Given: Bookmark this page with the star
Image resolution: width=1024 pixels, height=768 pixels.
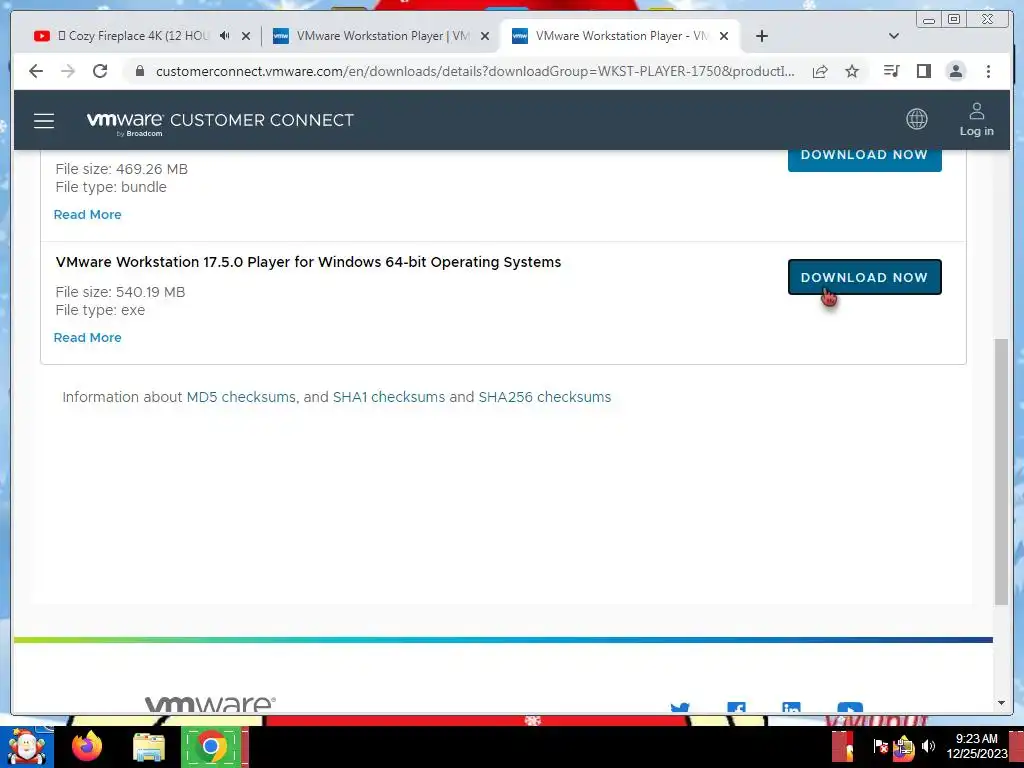Looking at the screenshot, I should (852, 71).
